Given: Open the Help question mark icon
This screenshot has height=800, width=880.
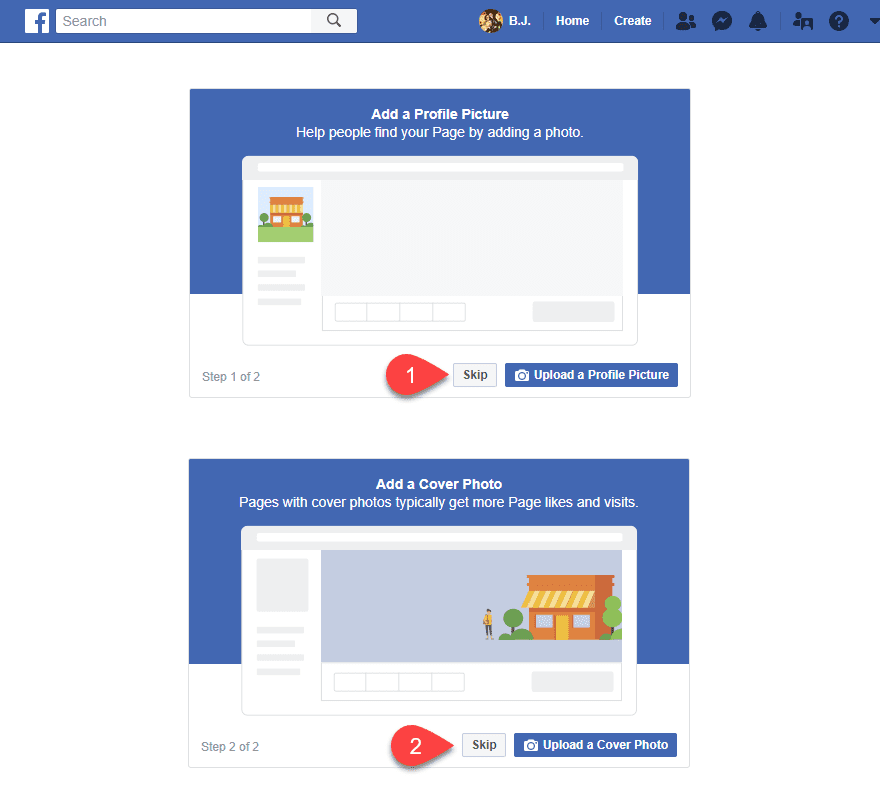Looking at the screenshot, I should point(838,20).
